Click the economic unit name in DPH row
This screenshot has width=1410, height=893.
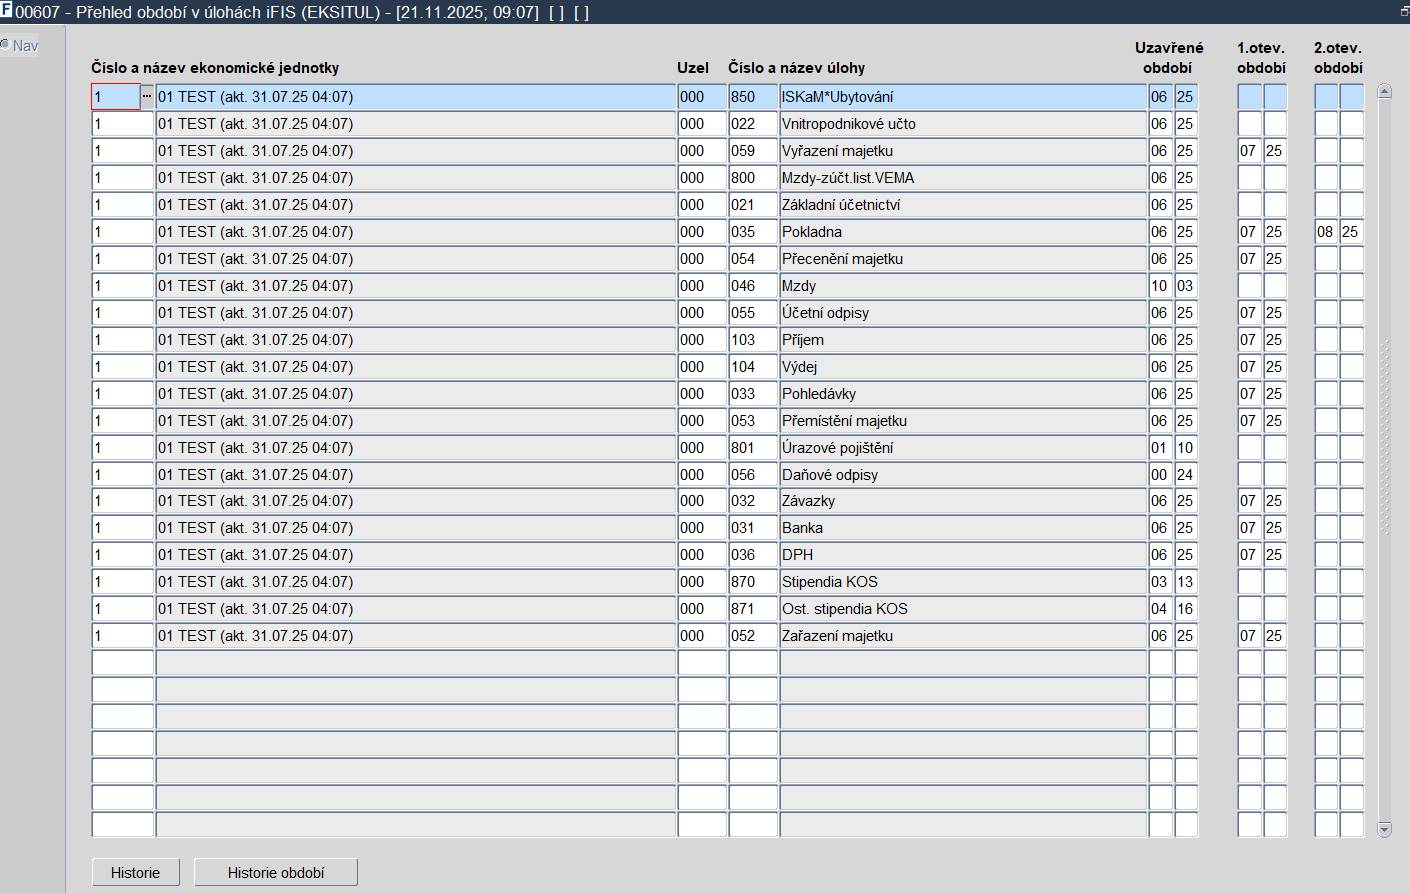[416, 555]
